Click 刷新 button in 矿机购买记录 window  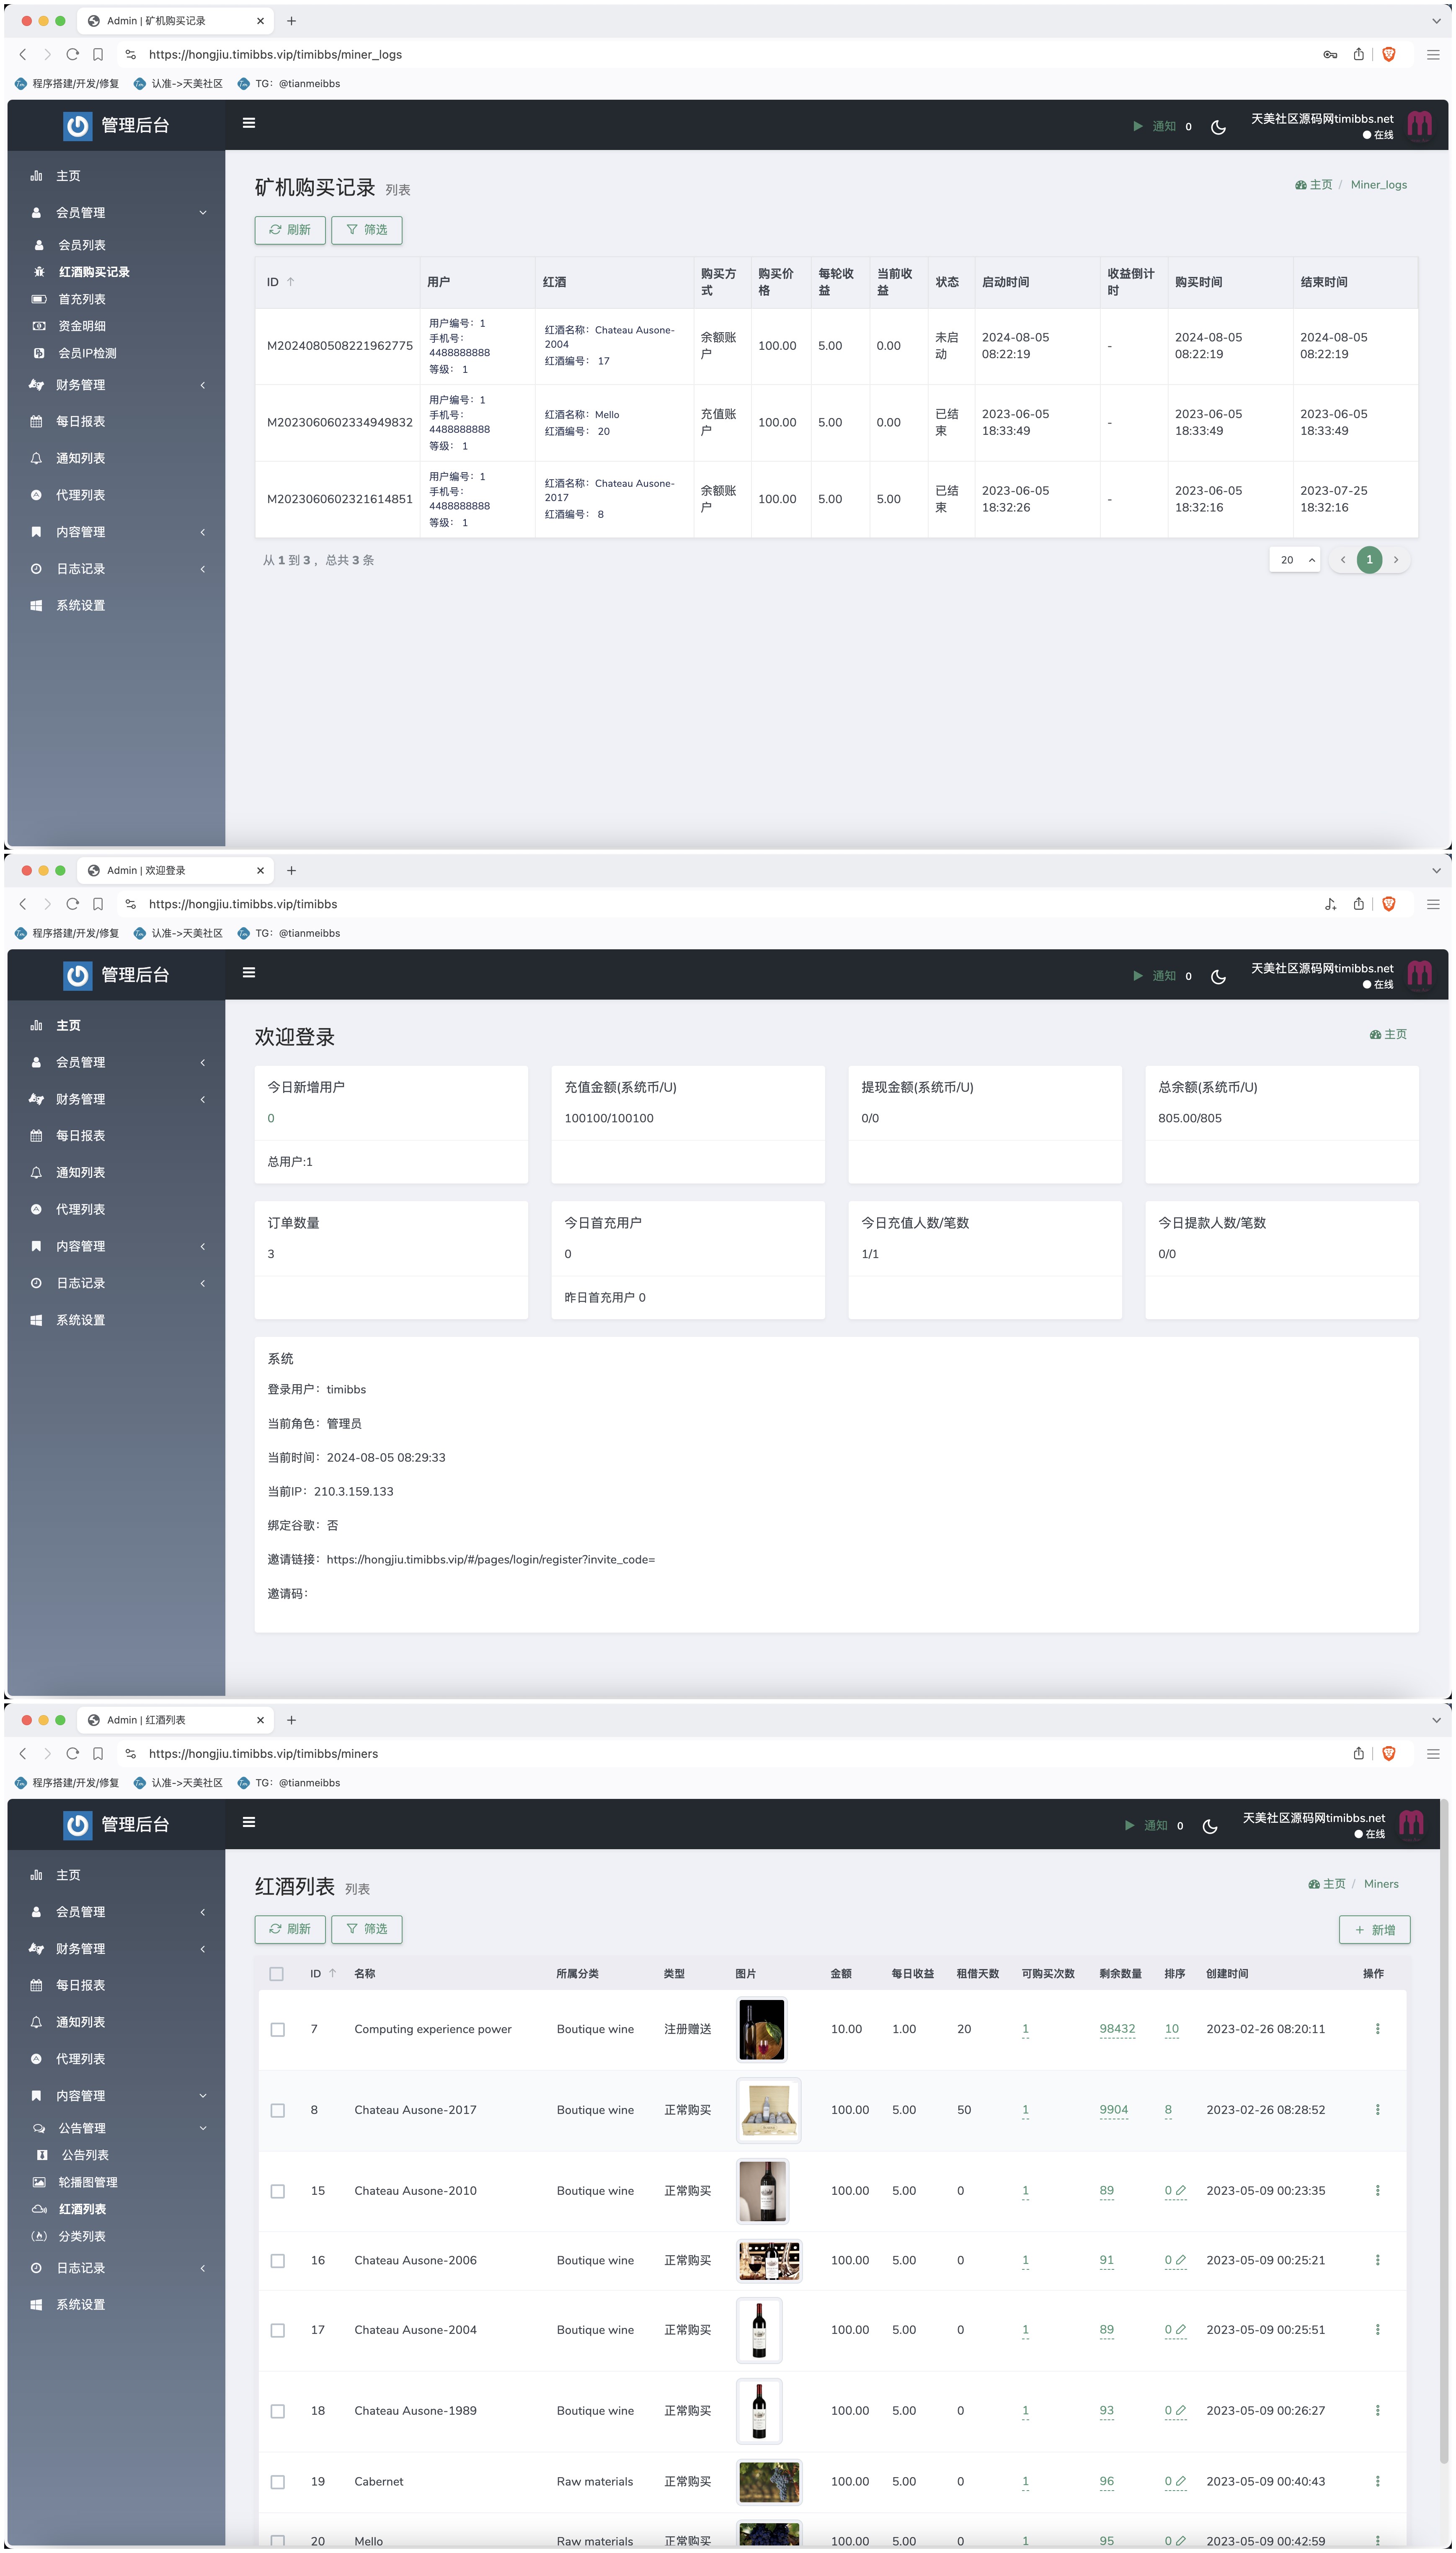tap(290, 230)
